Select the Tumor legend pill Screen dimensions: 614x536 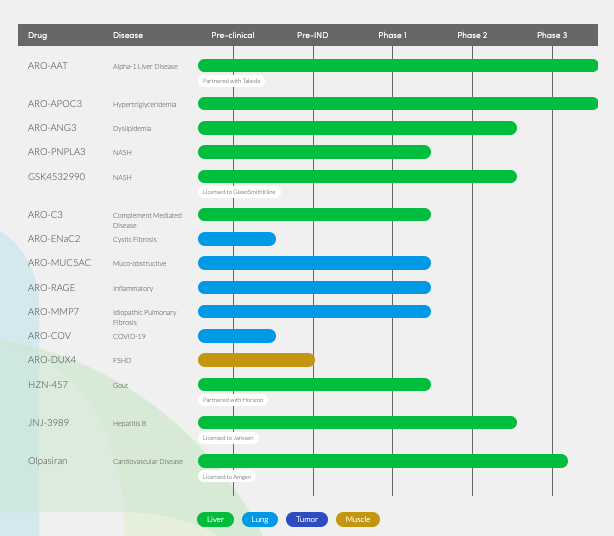click(307, 519)
